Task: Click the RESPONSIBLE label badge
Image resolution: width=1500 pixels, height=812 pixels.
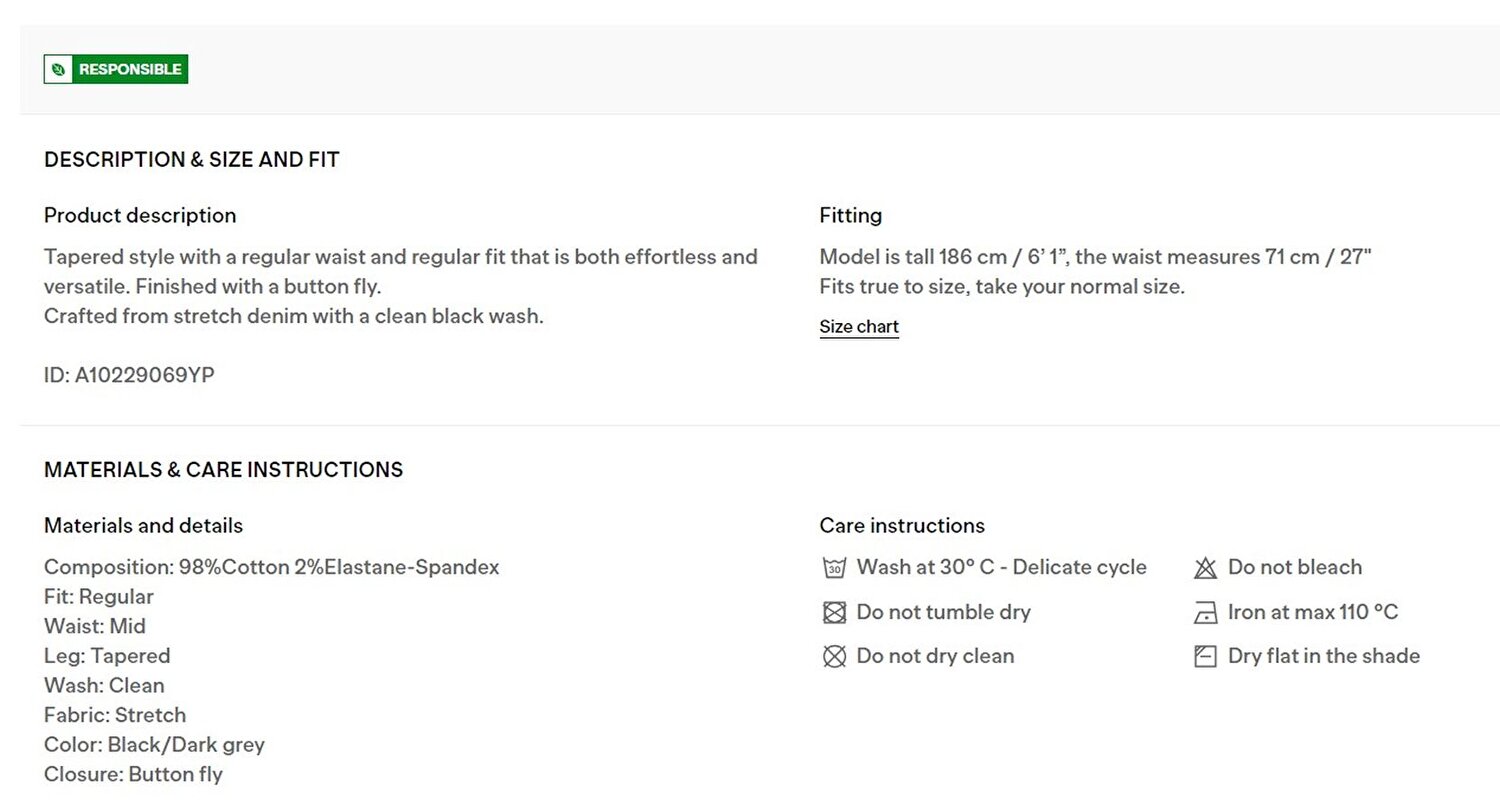Action: point(116,69)
